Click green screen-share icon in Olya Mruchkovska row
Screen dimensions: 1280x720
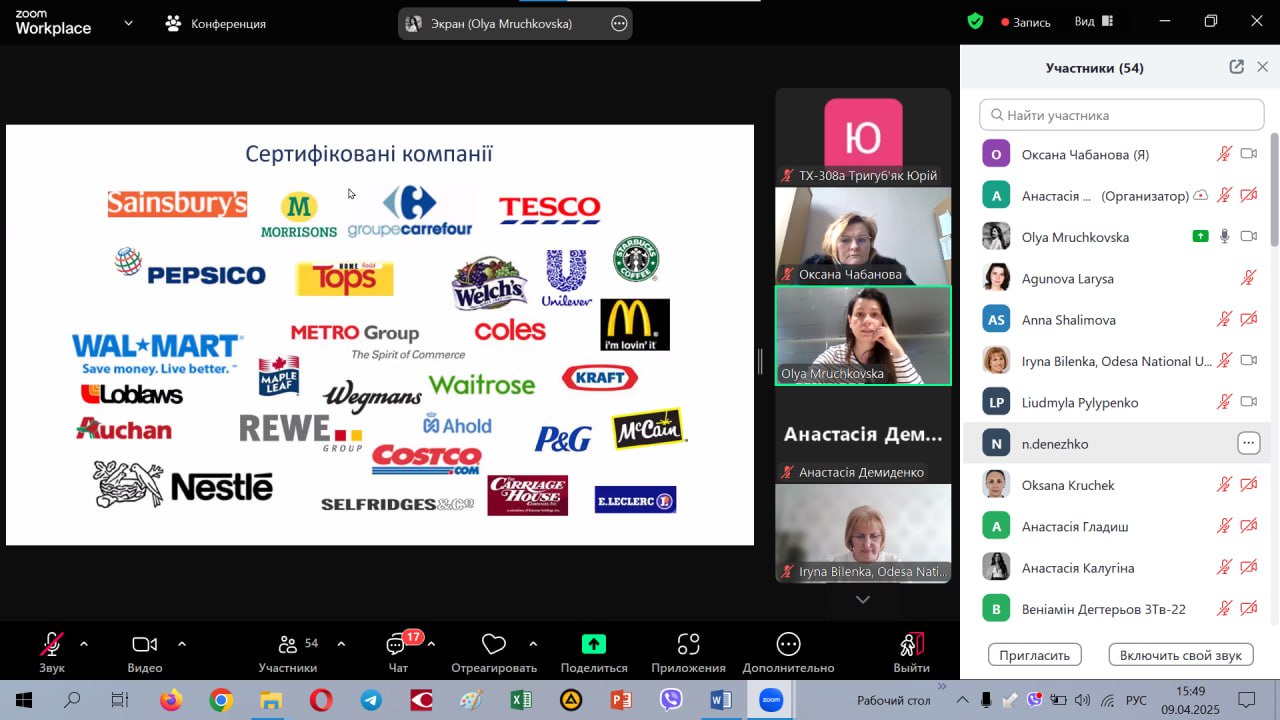pos(1200,237)
